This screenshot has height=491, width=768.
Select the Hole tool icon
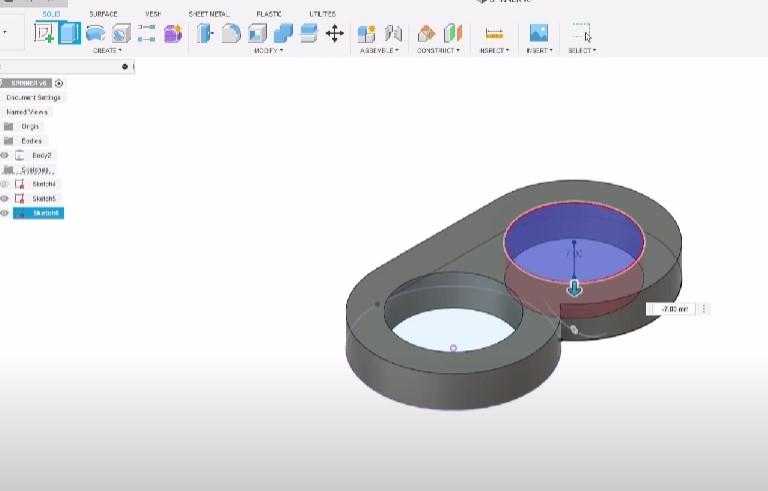point(121,33)
